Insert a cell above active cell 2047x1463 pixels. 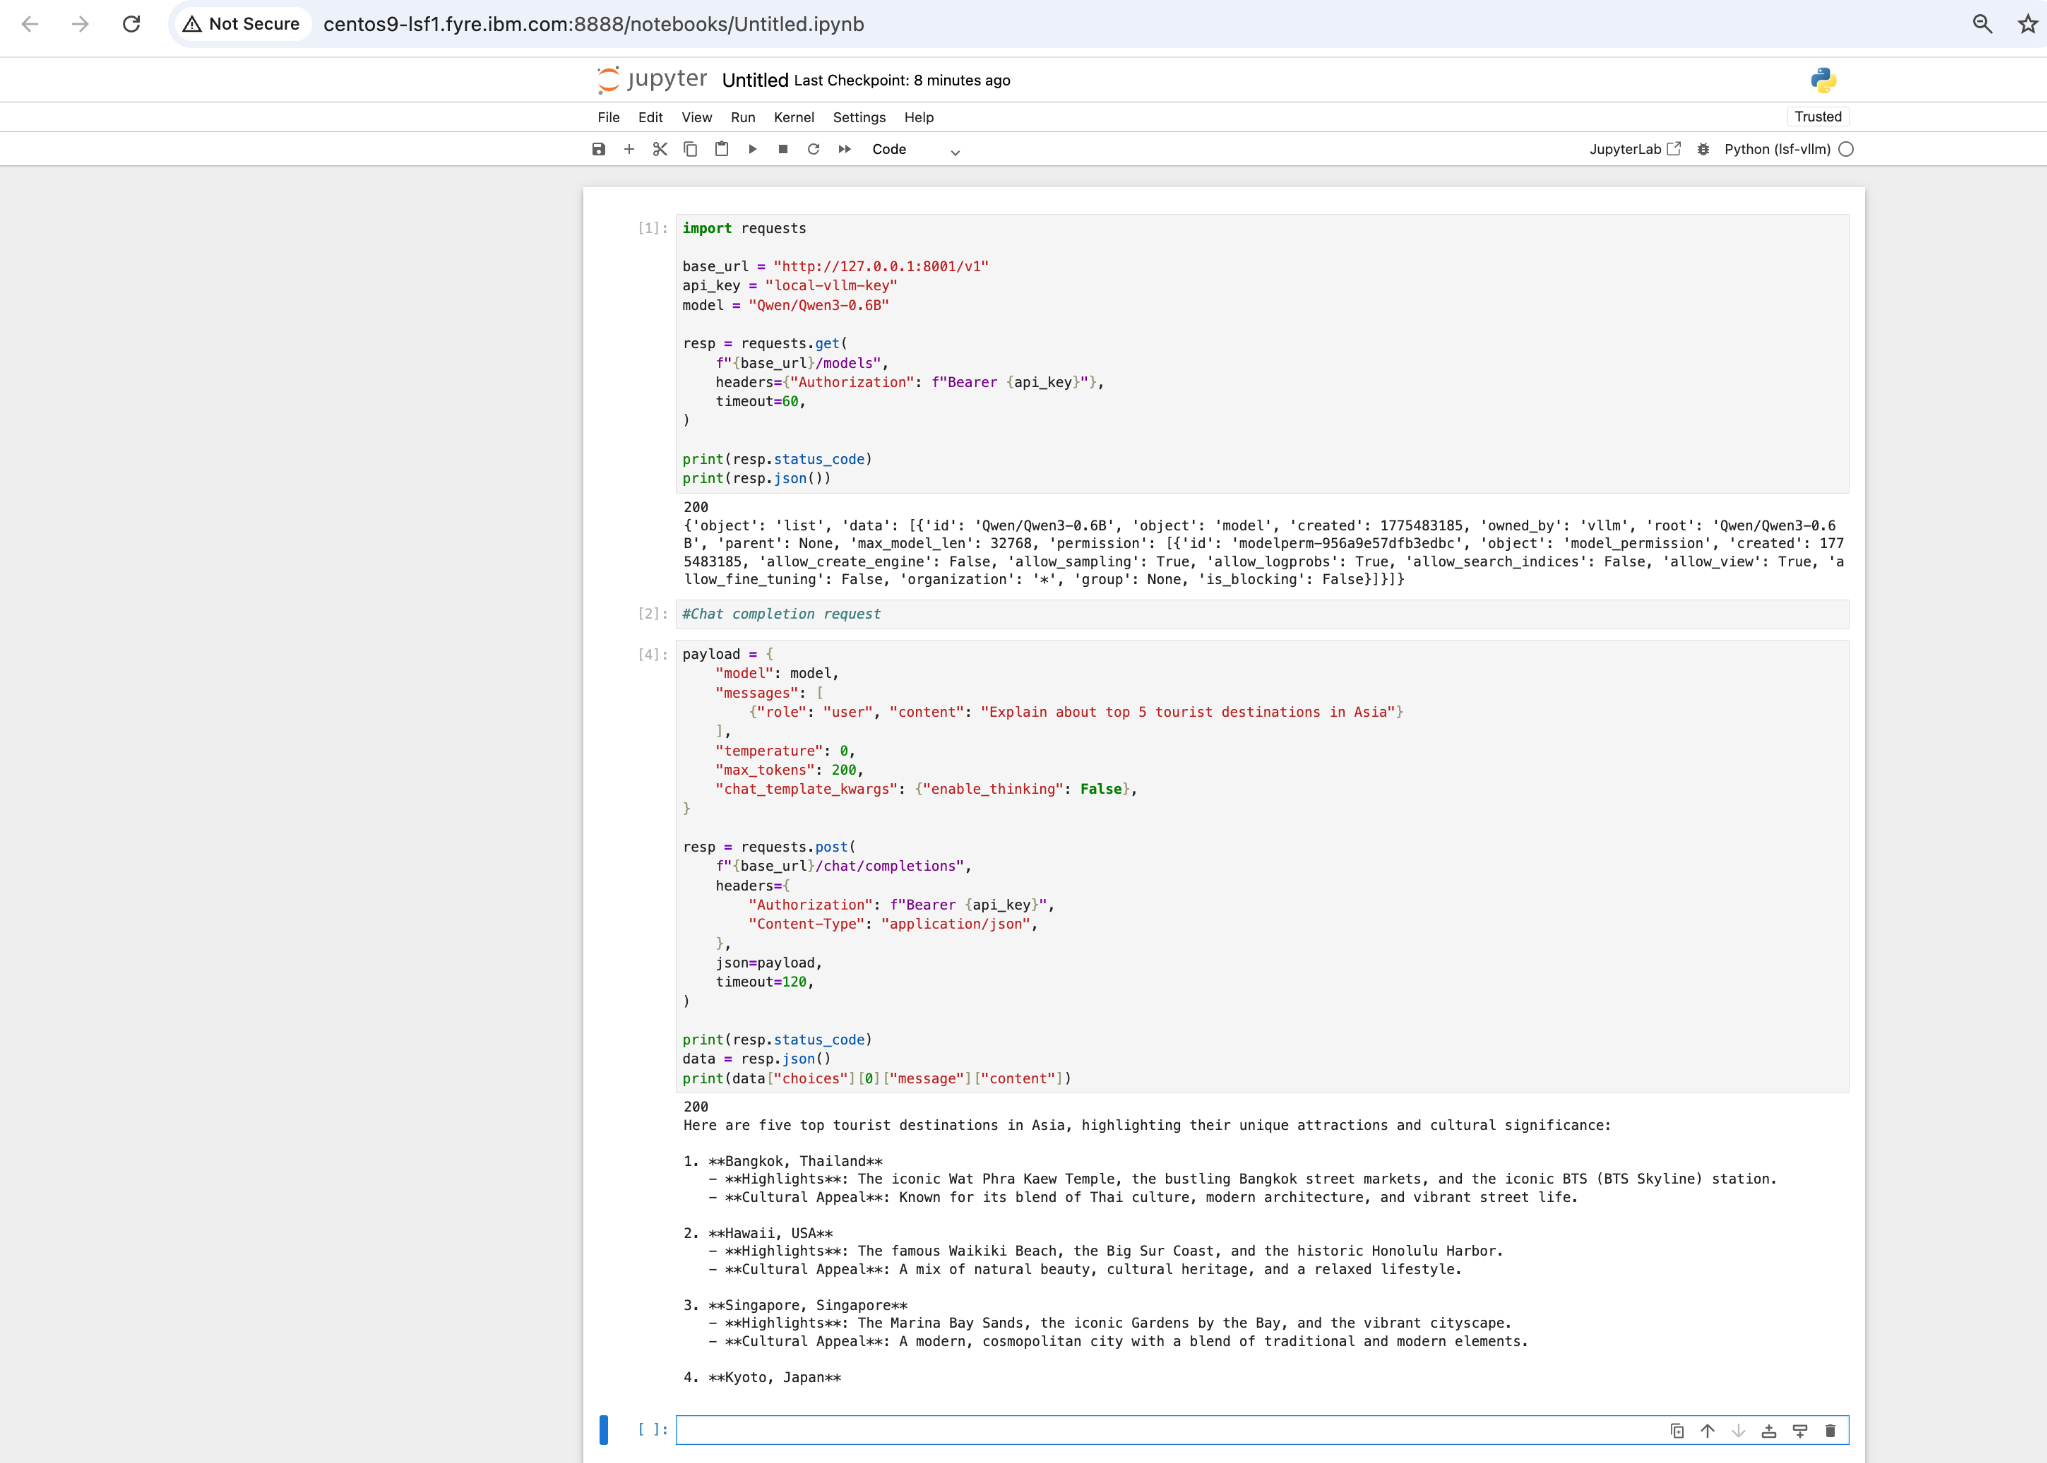pos(1769,1431)
